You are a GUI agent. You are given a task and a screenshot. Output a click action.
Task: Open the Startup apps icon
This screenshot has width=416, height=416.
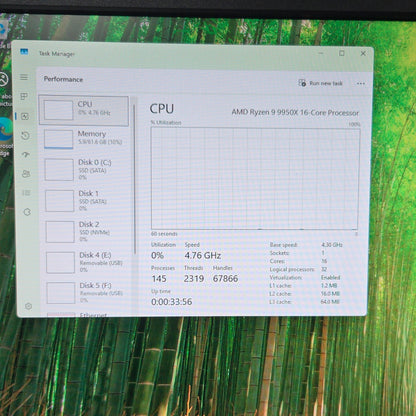[26, 155]
